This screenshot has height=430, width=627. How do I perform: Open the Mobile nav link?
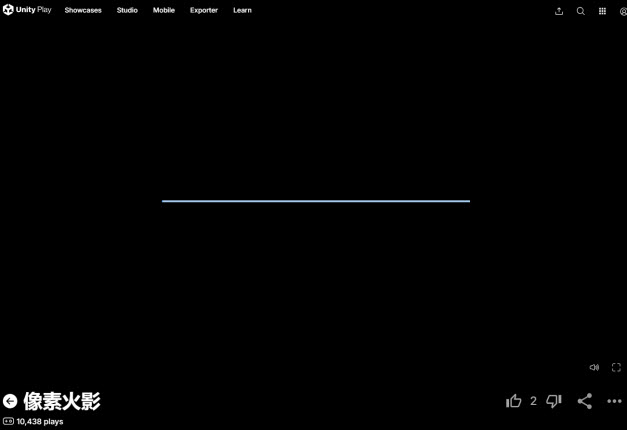pos(163,10)
